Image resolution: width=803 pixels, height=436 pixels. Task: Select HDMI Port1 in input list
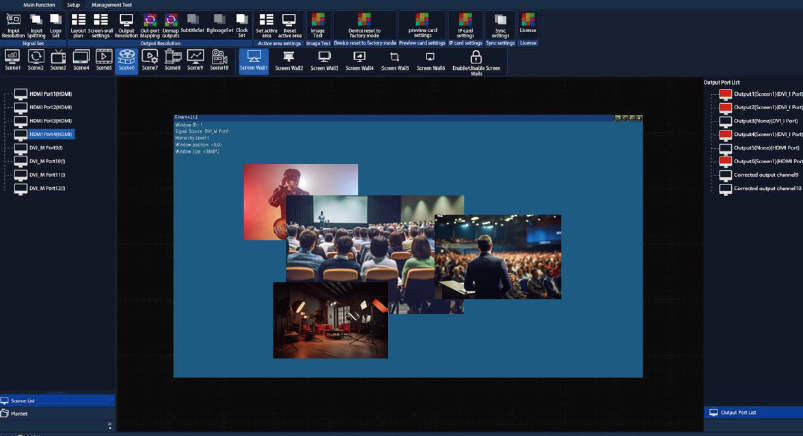pyautogui.click(x=49, y=94)
